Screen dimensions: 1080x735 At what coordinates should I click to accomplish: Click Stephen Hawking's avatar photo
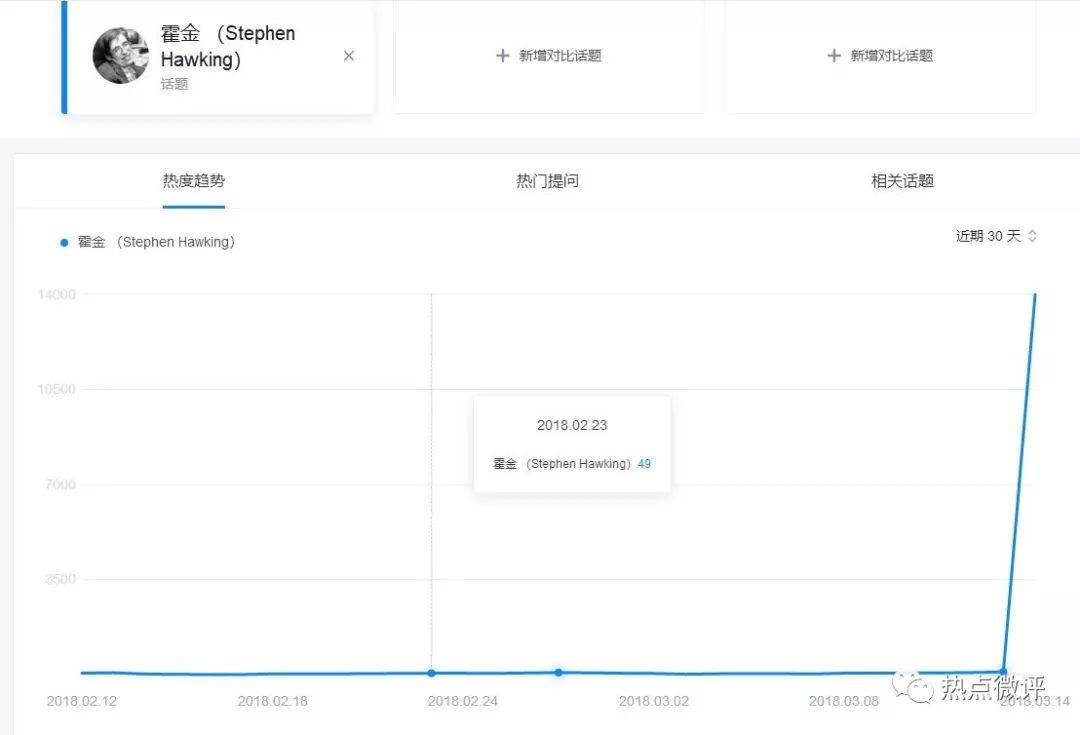[120, 55]
